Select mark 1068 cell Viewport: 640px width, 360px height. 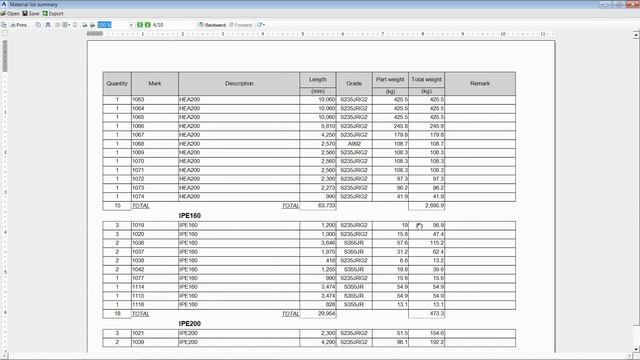(155, 144)
